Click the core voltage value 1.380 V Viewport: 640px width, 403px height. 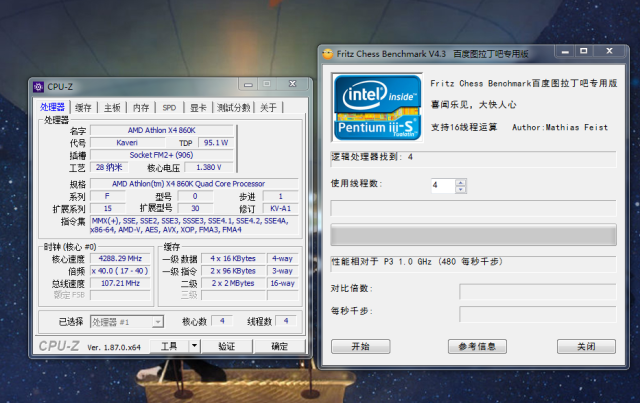pos(209,167)
